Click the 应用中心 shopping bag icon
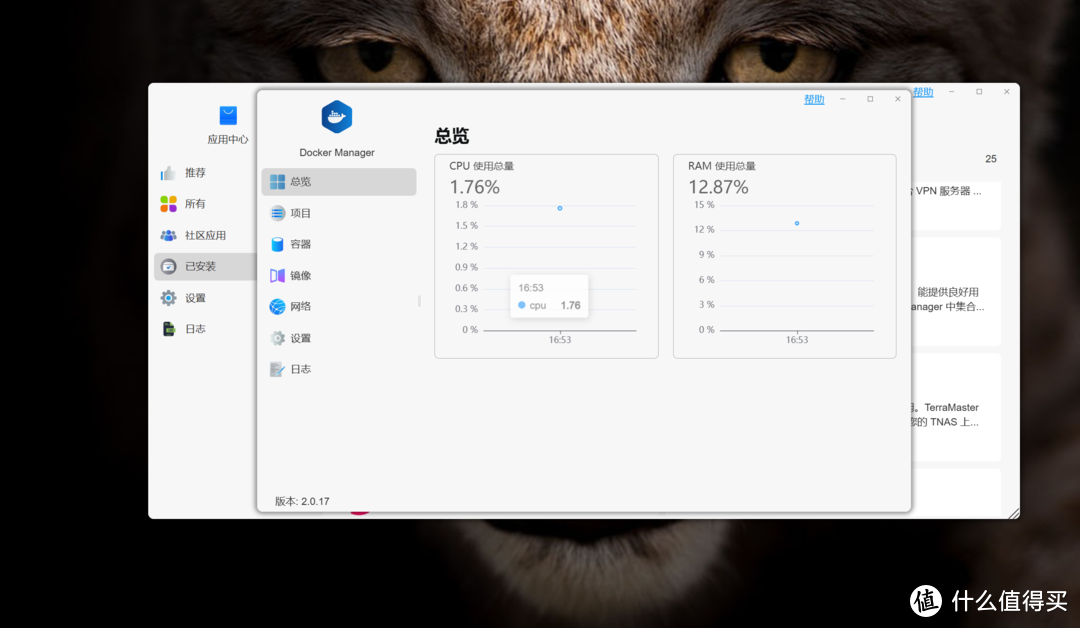 [x=228, y=116]
